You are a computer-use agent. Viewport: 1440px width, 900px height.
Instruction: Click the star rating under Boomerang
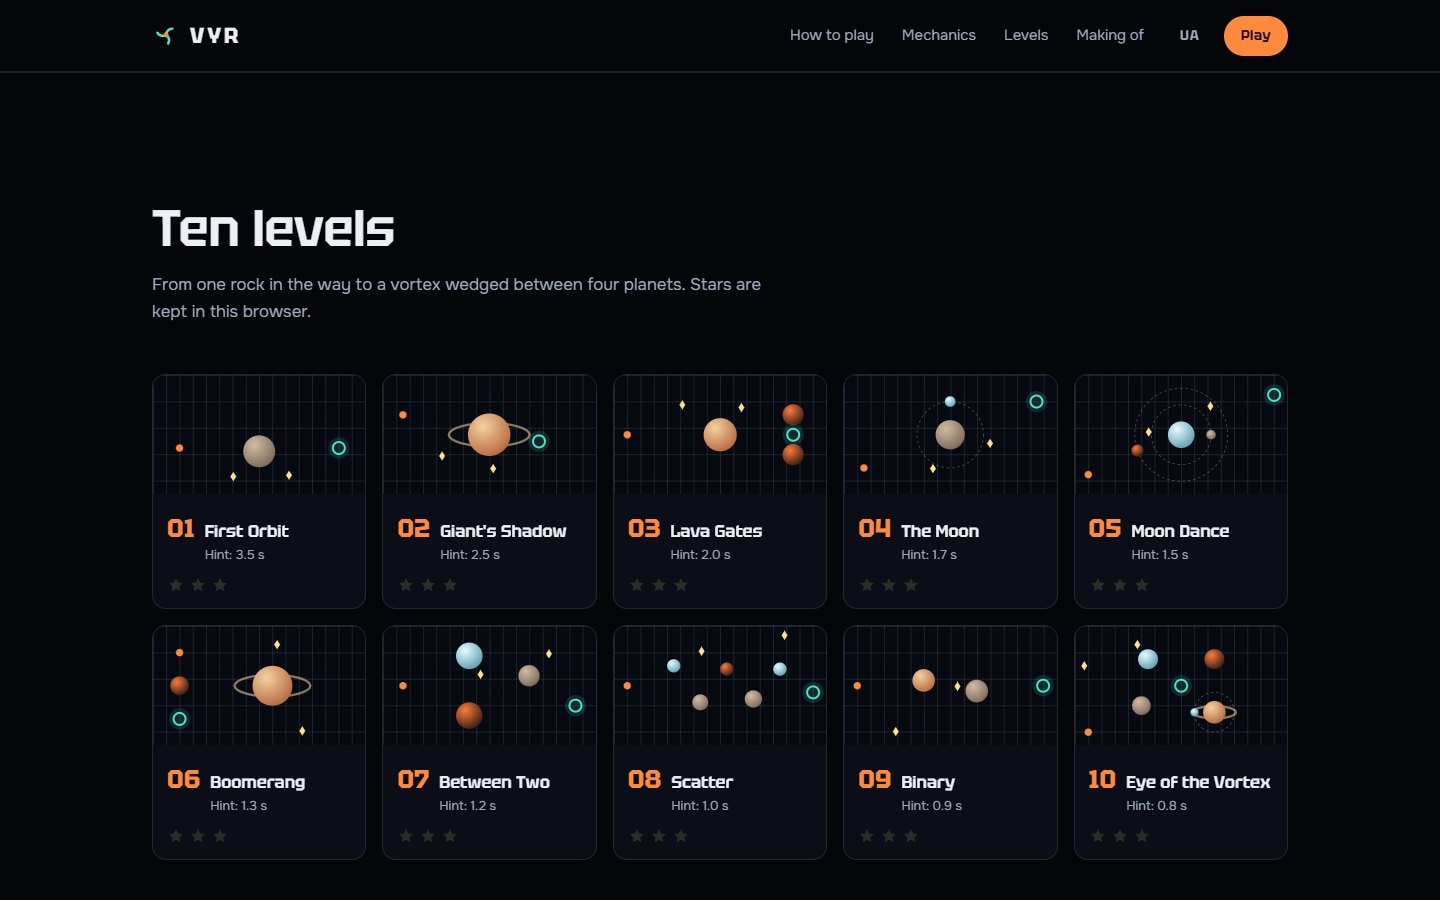pos(198,836)
